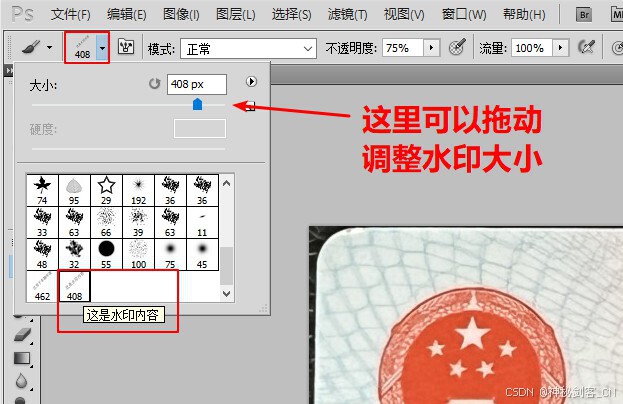Collapse the brush preset picker arrow
Screen dimensions: 623x404
click(x=102, y=48)
